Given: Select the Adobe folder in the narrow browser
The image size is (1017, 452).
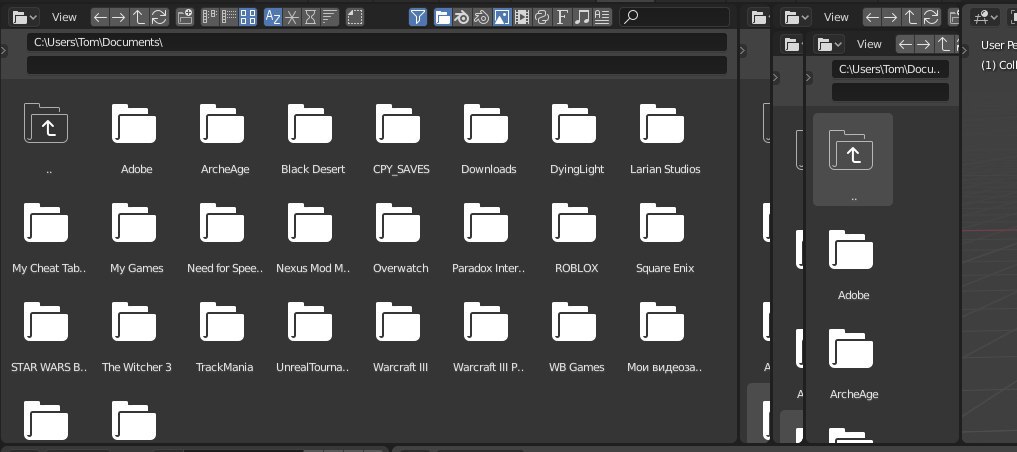Looking at the screenshot, I should [x=853, y=265].
